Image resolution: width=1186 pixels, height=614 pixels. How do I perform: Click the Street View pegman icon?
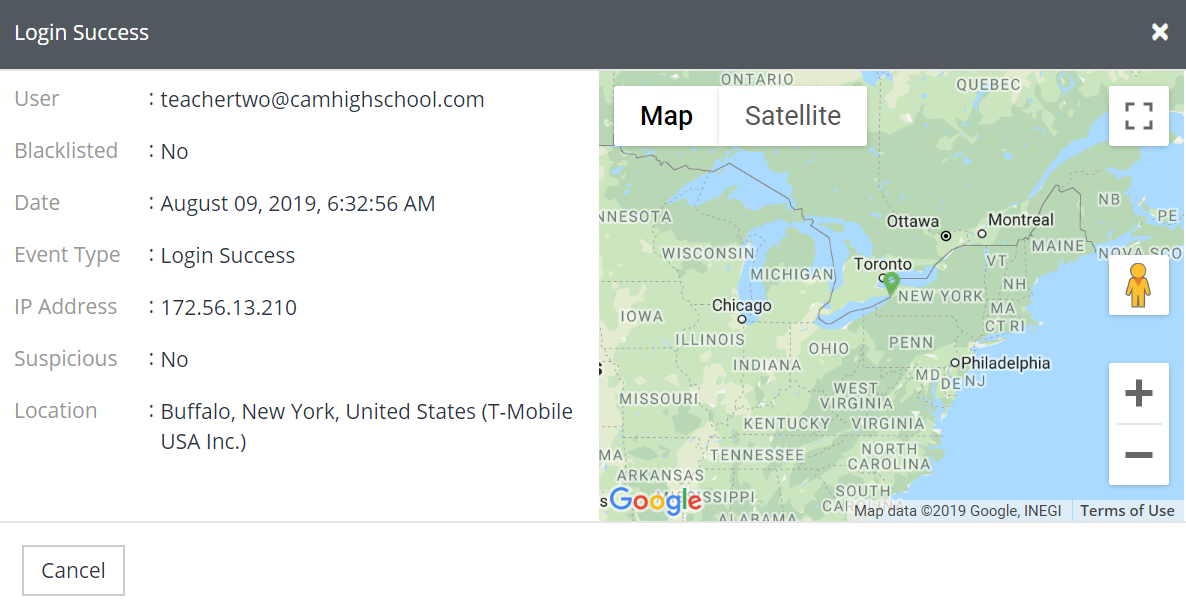1138,286
